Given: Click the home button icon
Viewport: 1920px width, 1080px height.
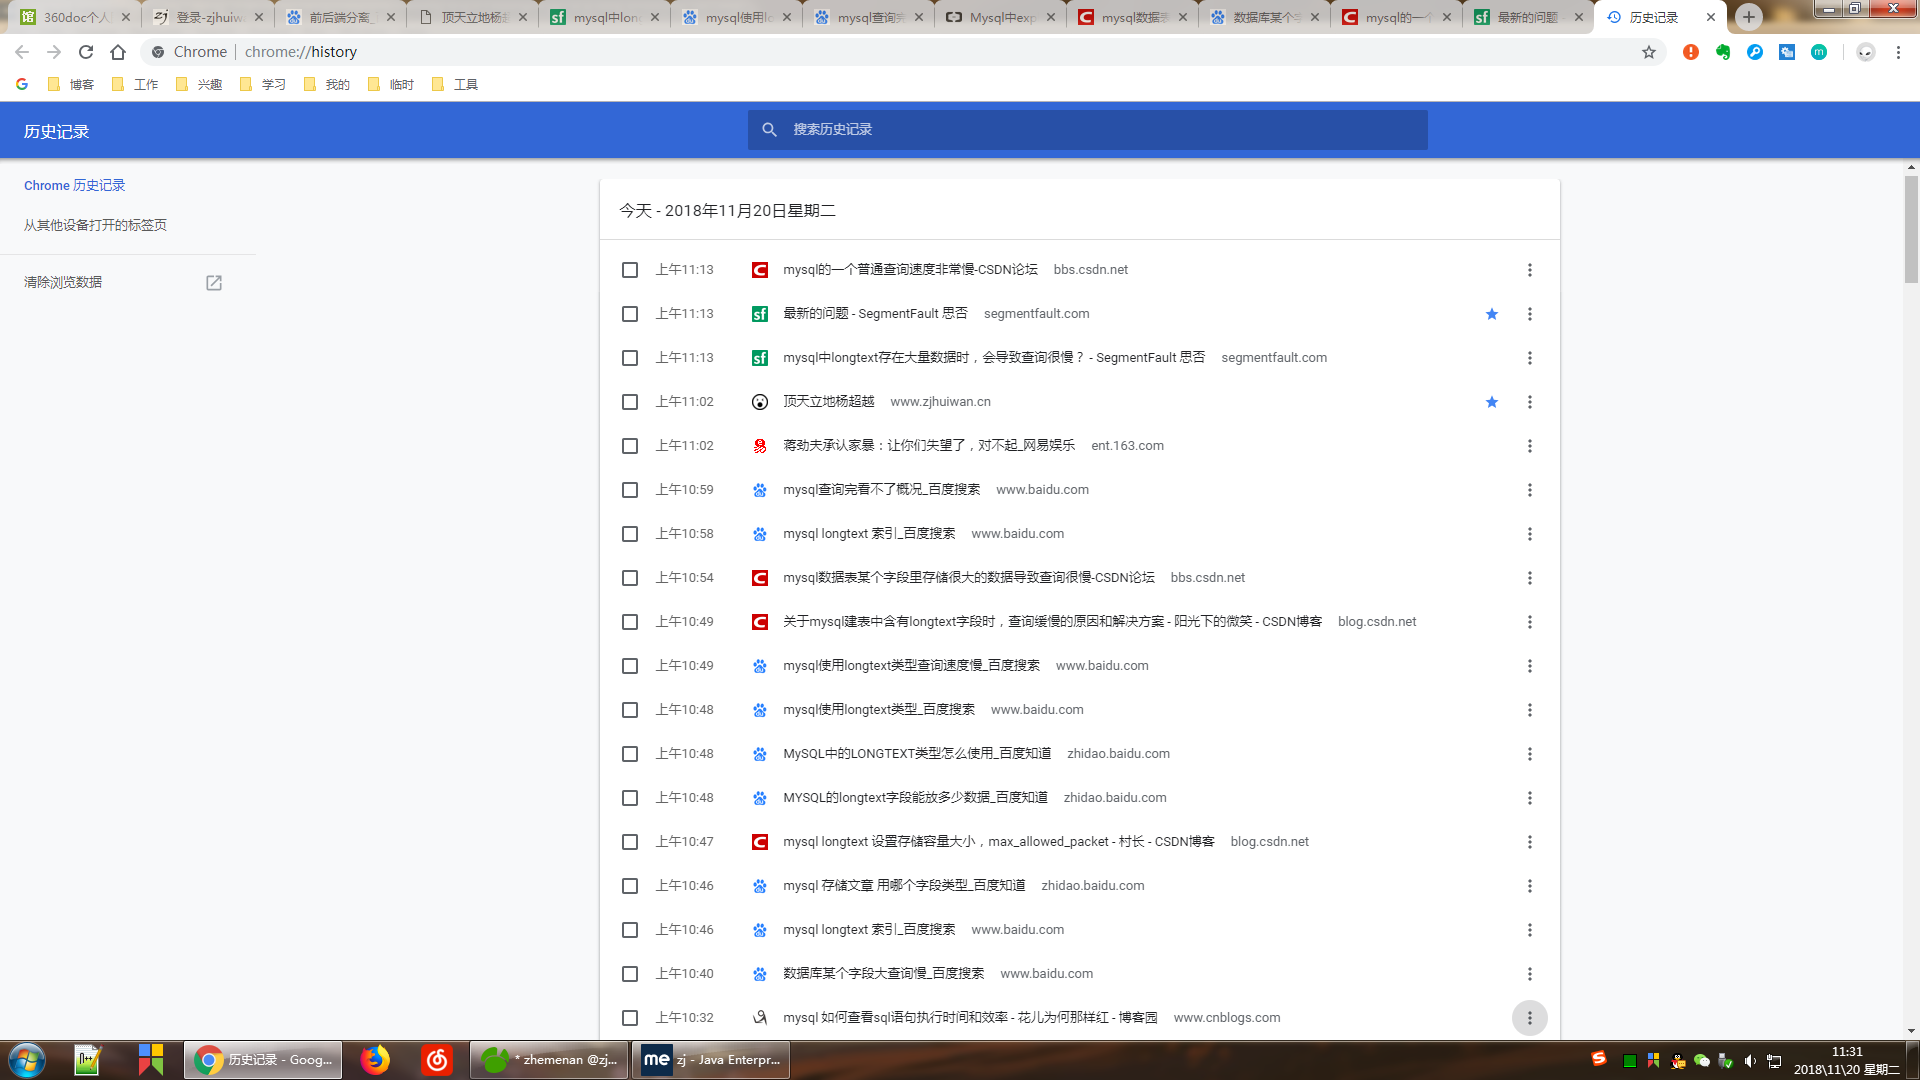Looking at the screenshot, I should click(x=118, y=52).
